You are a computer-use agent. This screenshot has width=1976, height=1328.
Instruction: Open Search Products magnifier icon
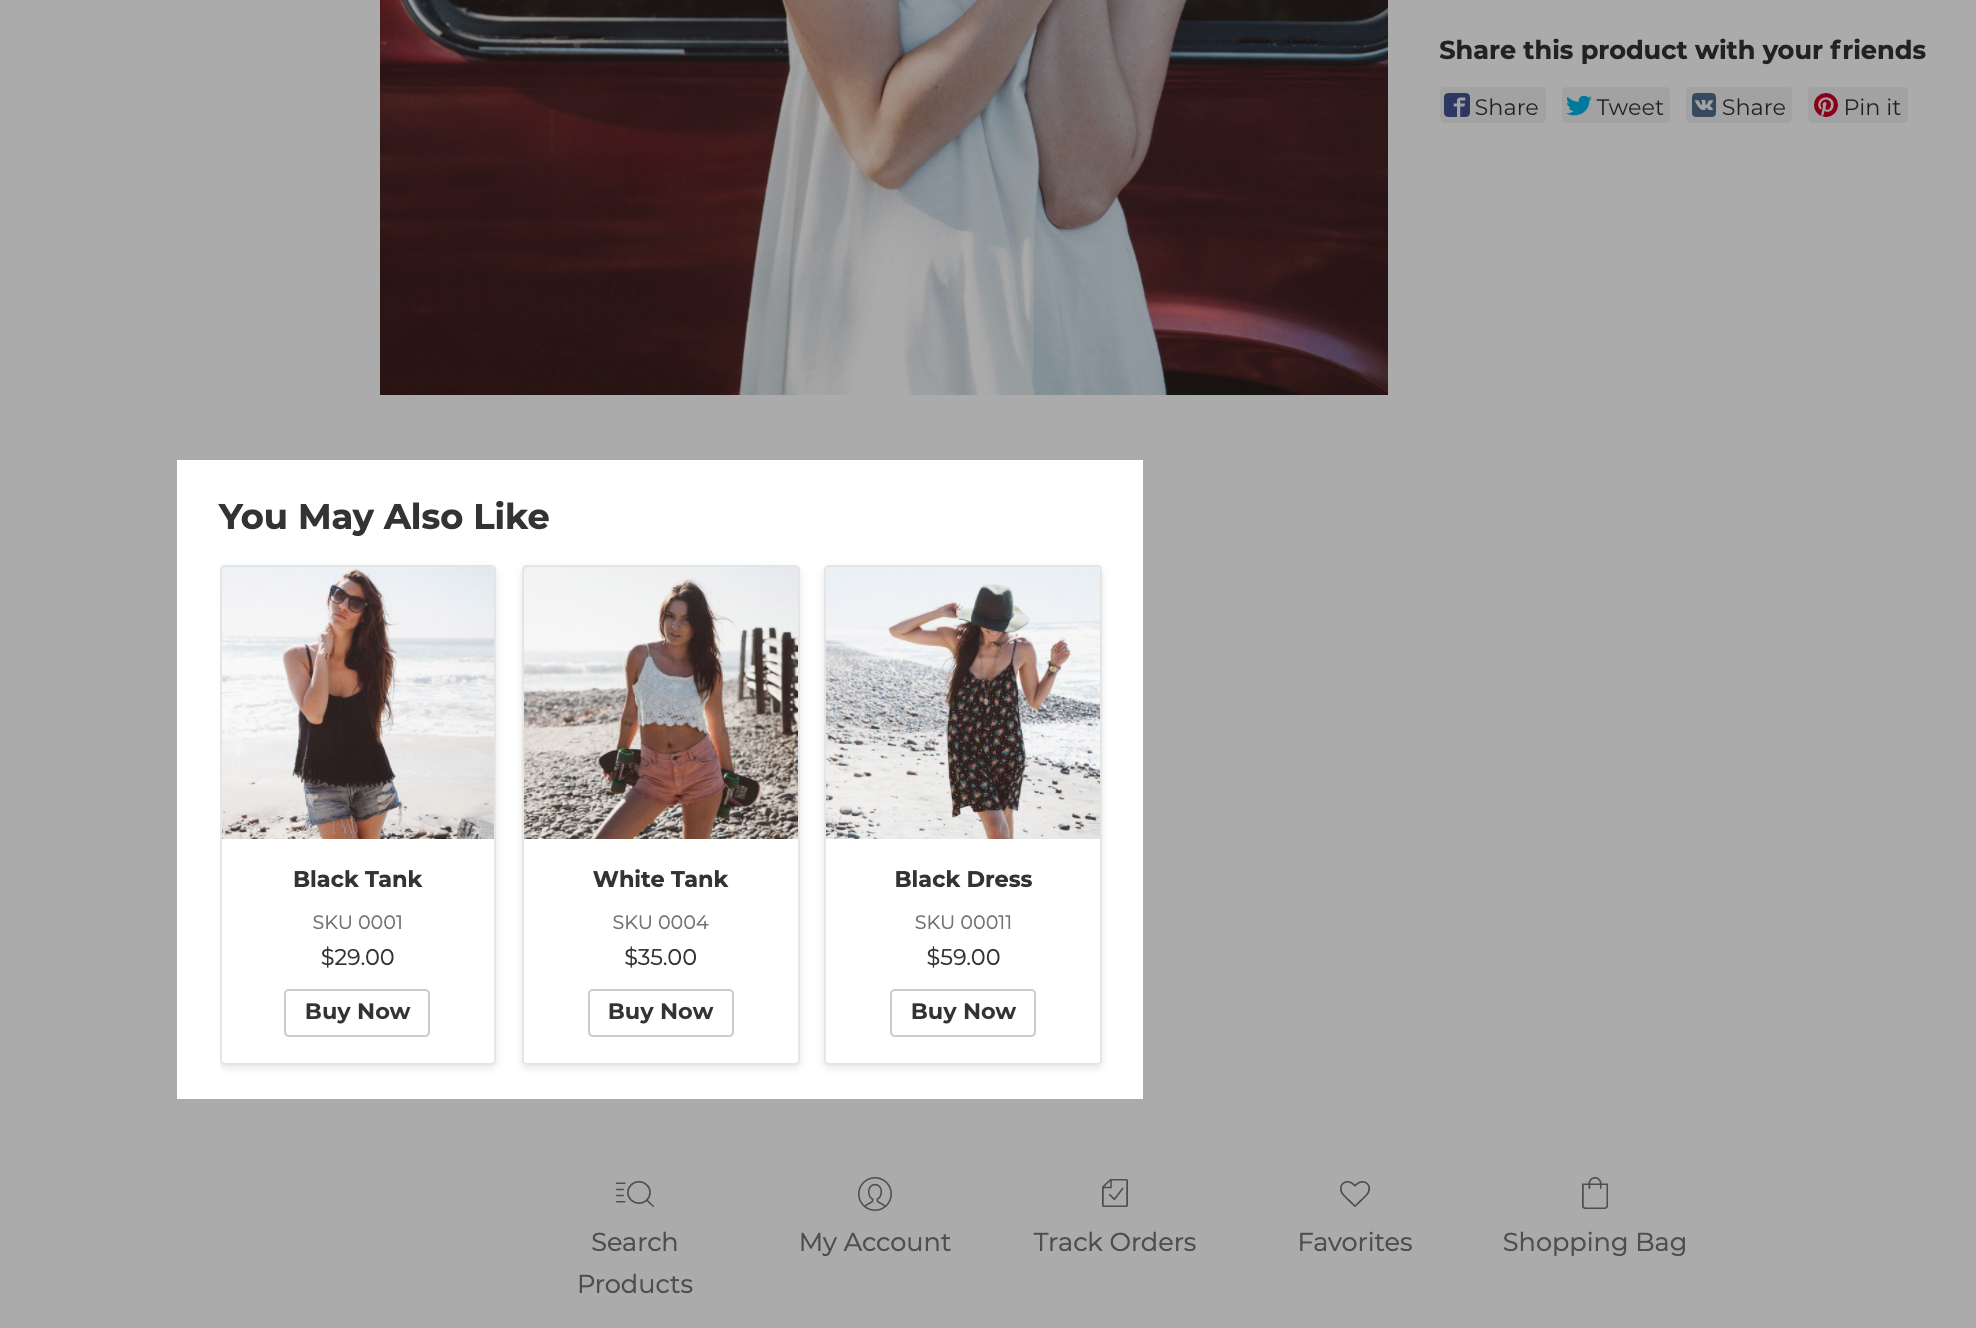(x=634, y=1193)
